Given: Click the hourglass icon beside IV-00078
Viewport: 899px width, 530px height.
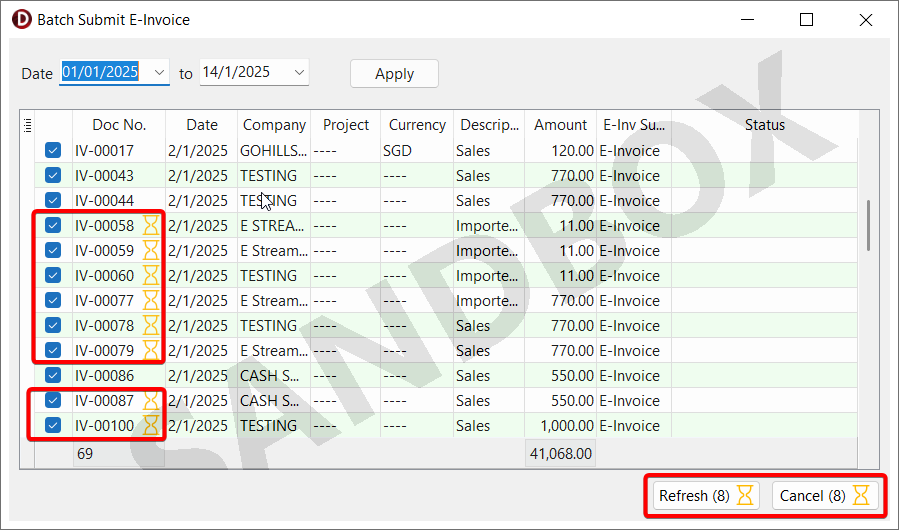Looking at the screenshot, I should [x=151, y=325].
